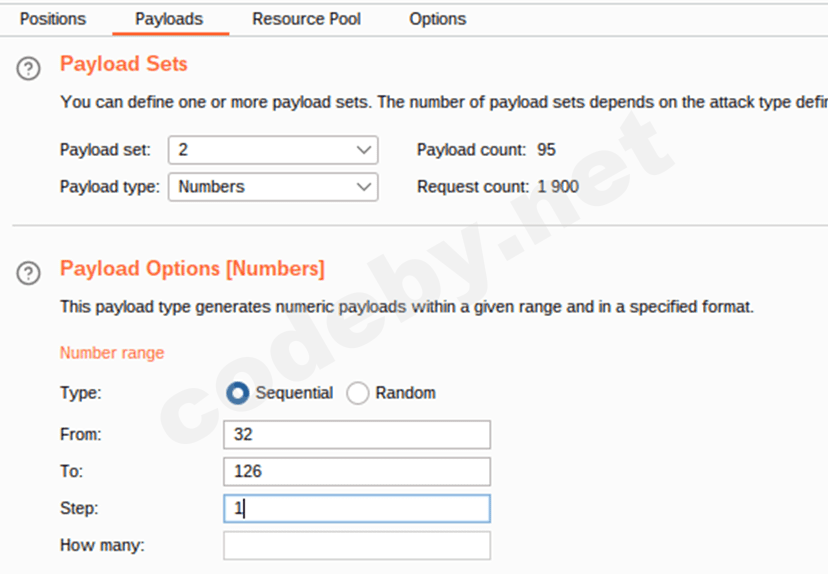Focus the Step input field
The height and width of the screenshot is (574, 828).
click(357, 509)
